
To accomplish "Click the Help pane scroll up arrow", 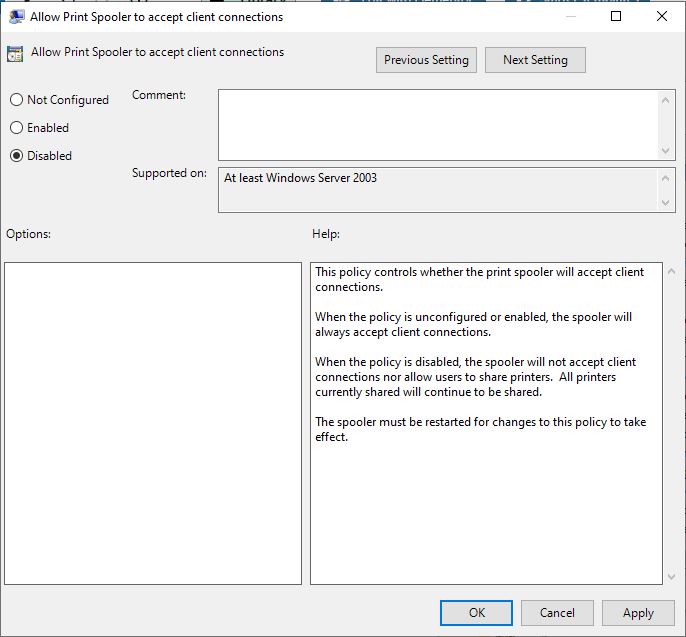I will pyautogui.click(x=669, y=271).
